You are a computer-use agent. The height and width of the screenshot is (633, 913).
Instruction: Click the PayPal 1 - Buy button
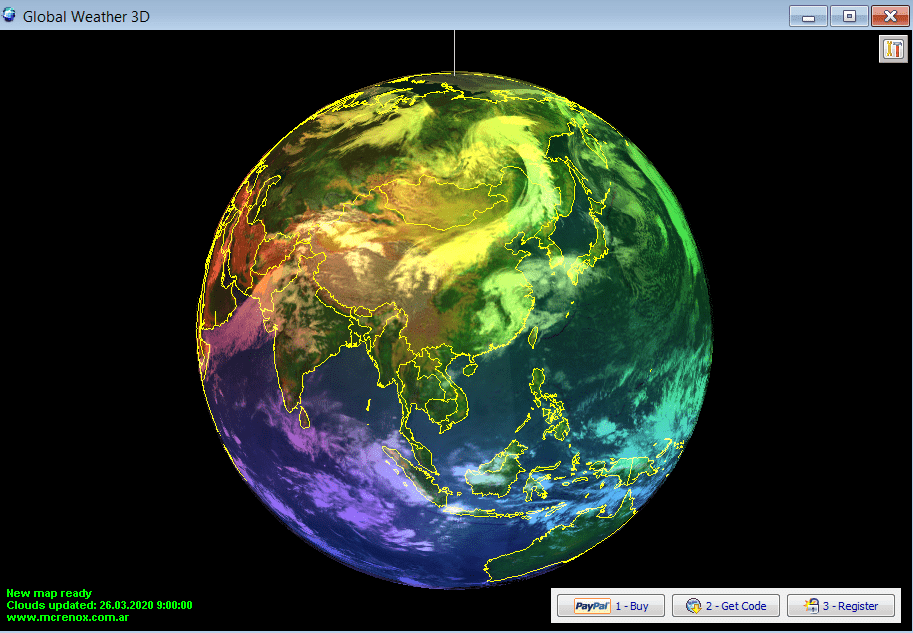pos(611,606)
